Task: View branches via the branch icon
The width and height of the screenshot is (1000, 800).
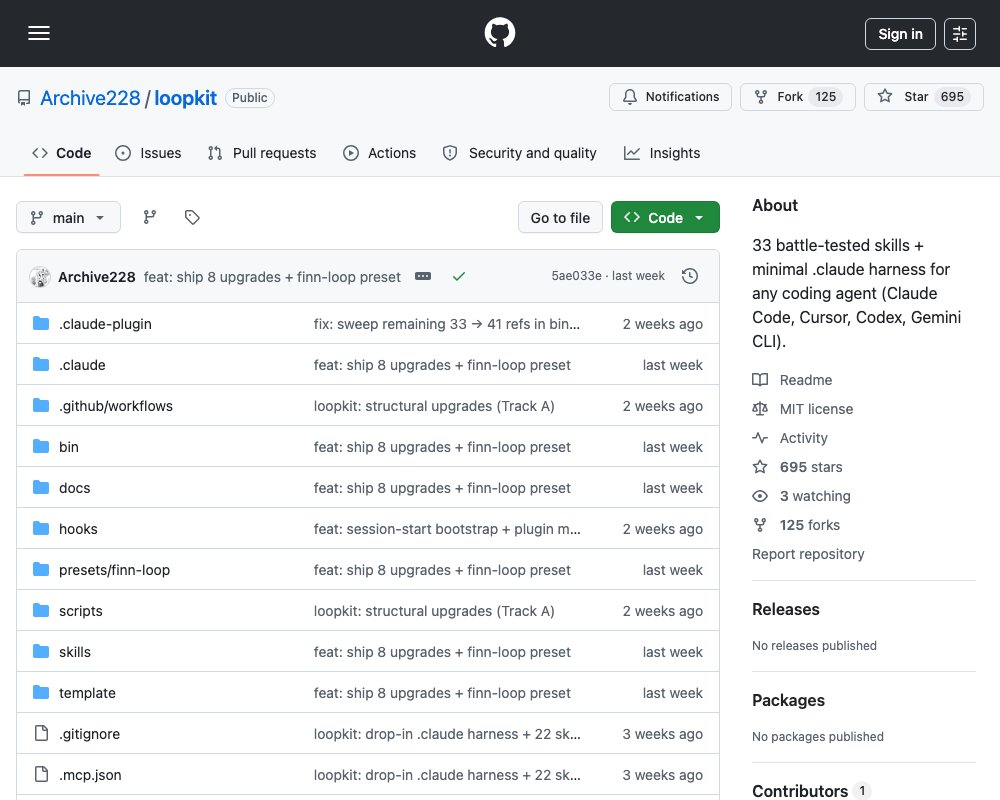Action: click(150, 218)
